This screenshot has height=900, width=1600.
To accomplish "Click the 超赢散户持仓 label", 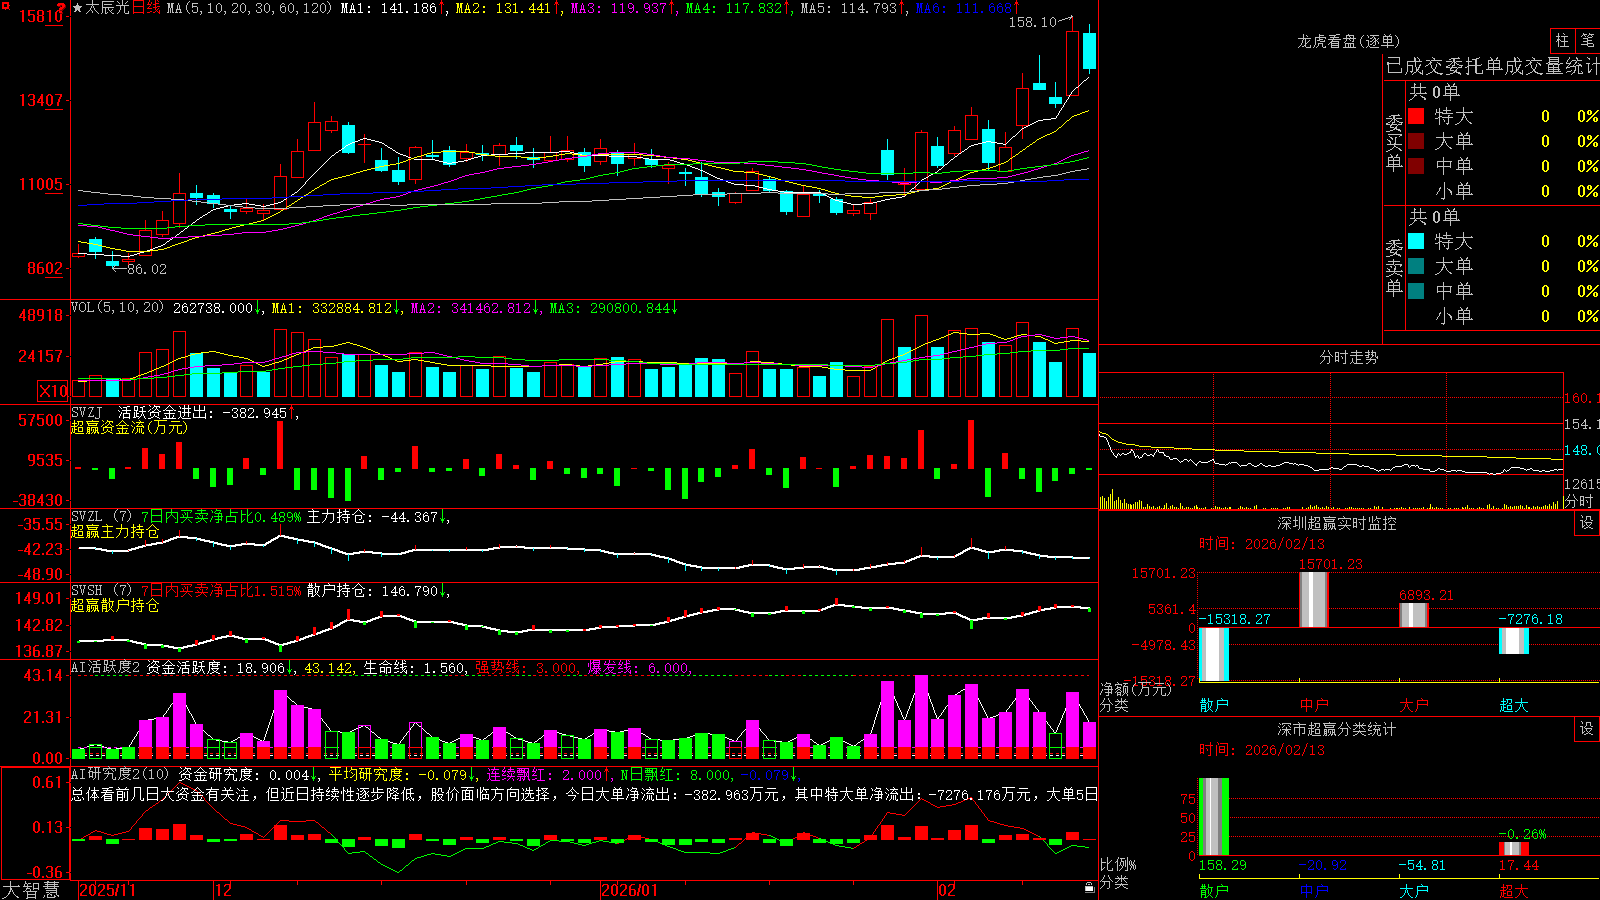I will tap(115, 605).
